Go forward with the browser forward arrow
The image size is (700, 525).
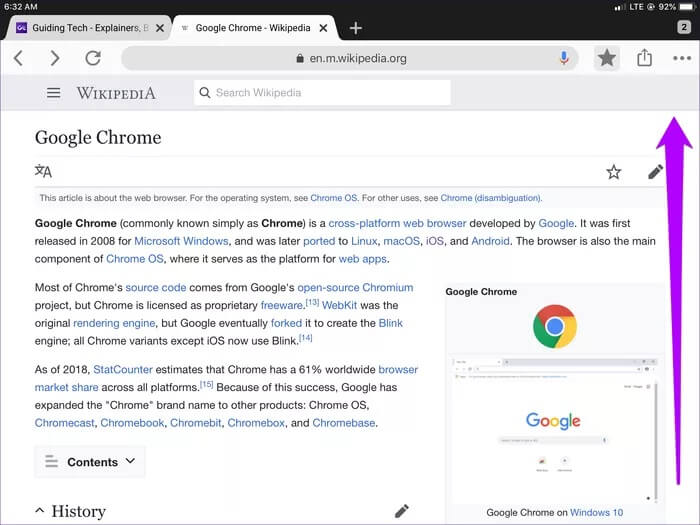click(x=54, y=58)
